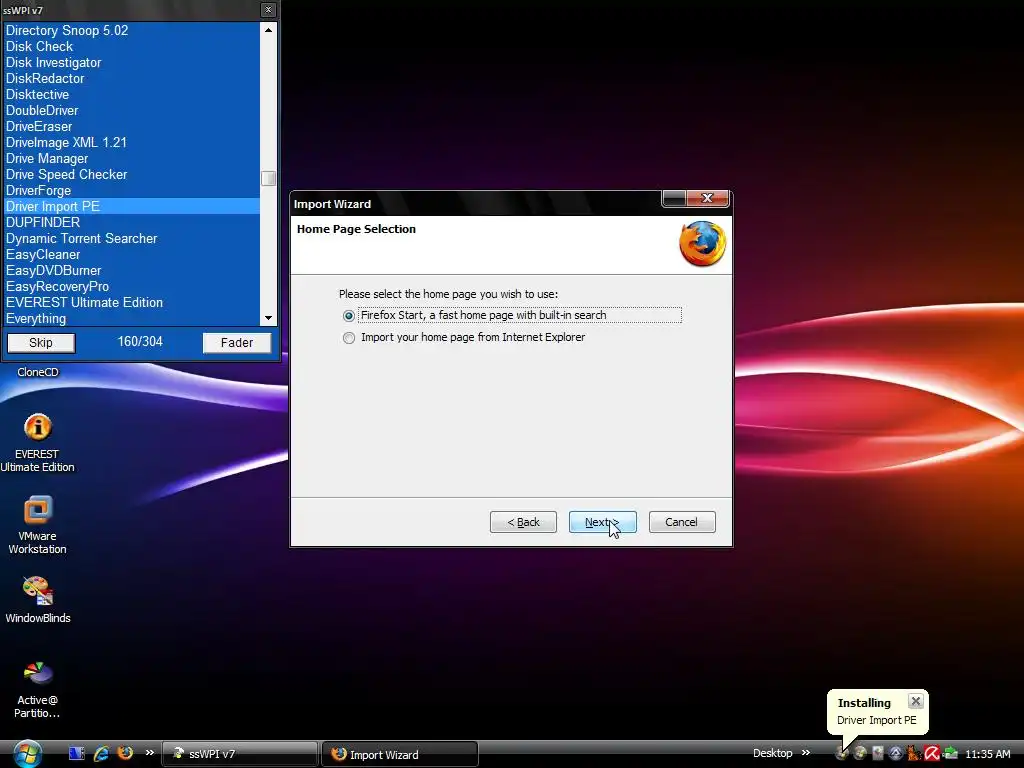Click Skip button in ssWPI
The height and width of the screenshot is (768, 1024).
(40, 343)
